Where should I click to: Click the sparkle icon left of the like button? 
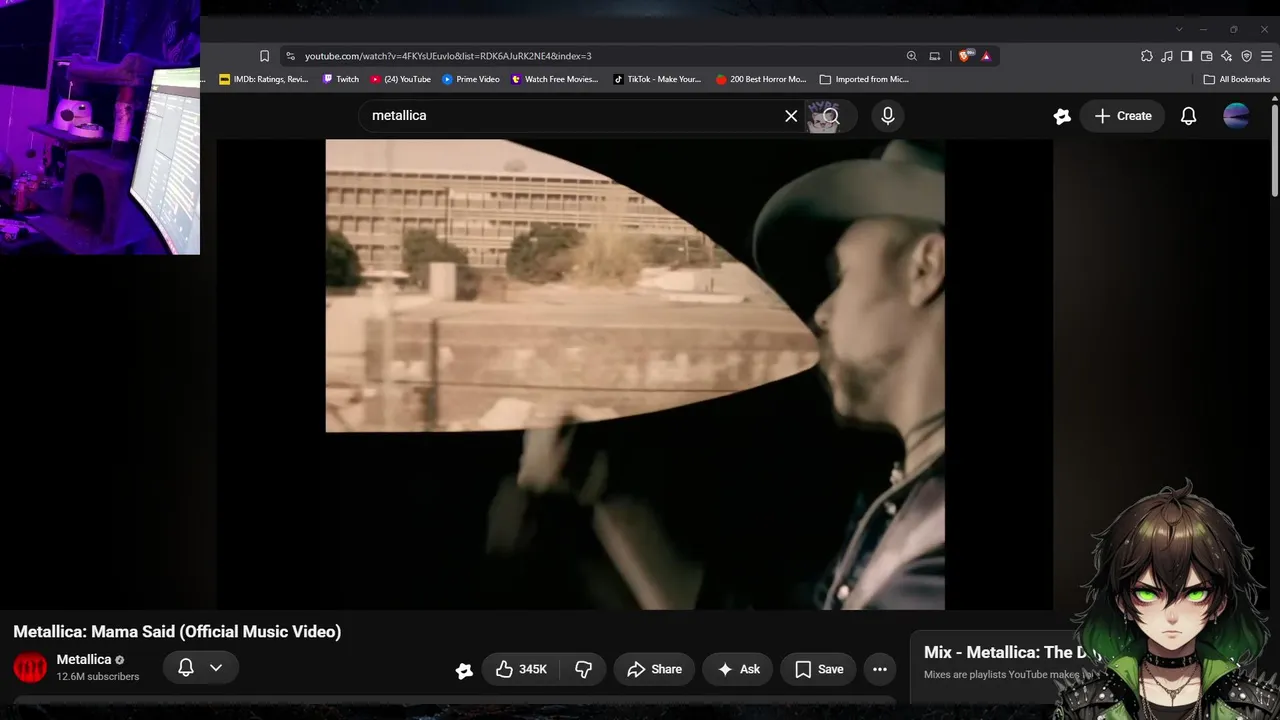click(x=464, y=671)
